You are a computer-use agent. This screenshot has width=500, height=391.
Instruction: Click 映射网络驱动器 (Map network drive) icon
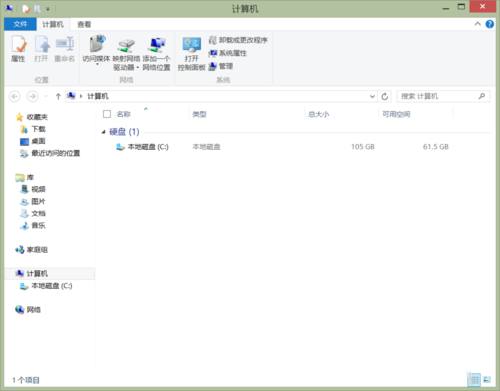[126, 54]
